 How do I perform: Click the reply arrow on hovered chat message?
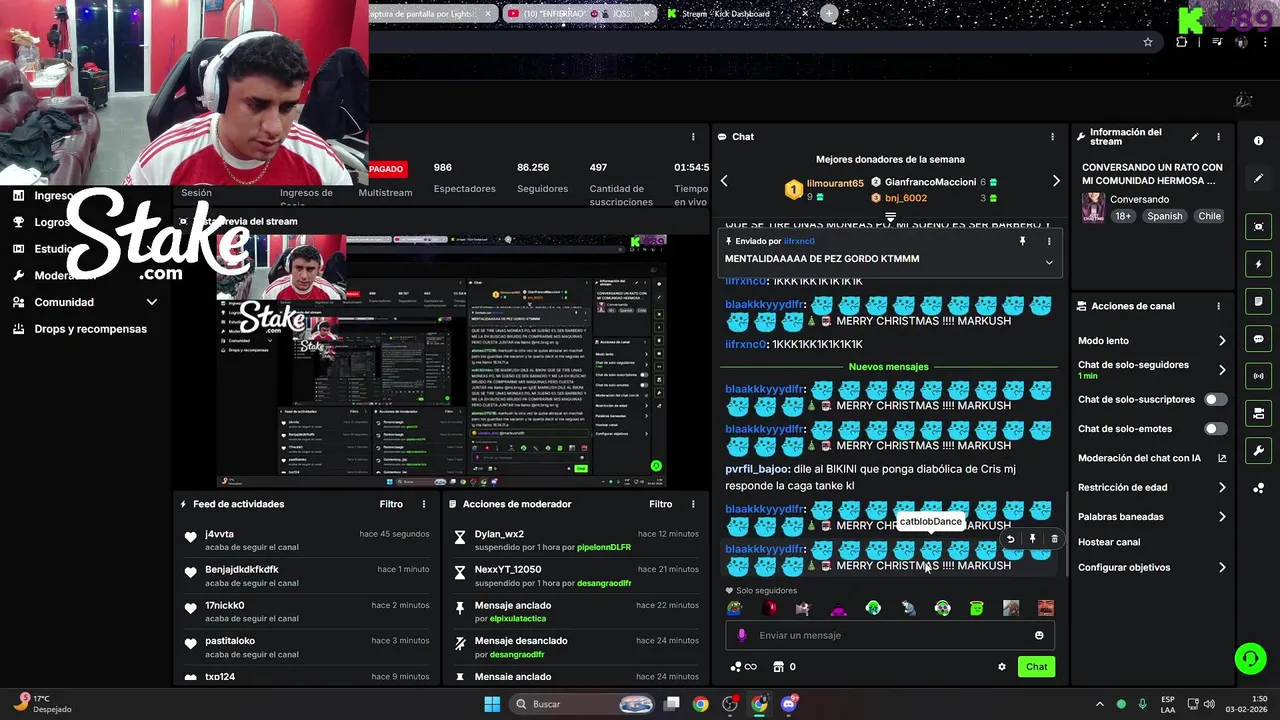pos(1010,539)
